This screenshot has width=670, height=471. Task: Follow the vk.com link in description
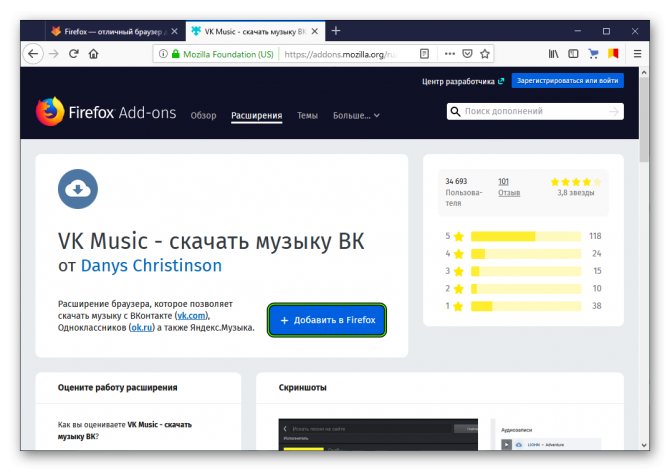(191, 315)
